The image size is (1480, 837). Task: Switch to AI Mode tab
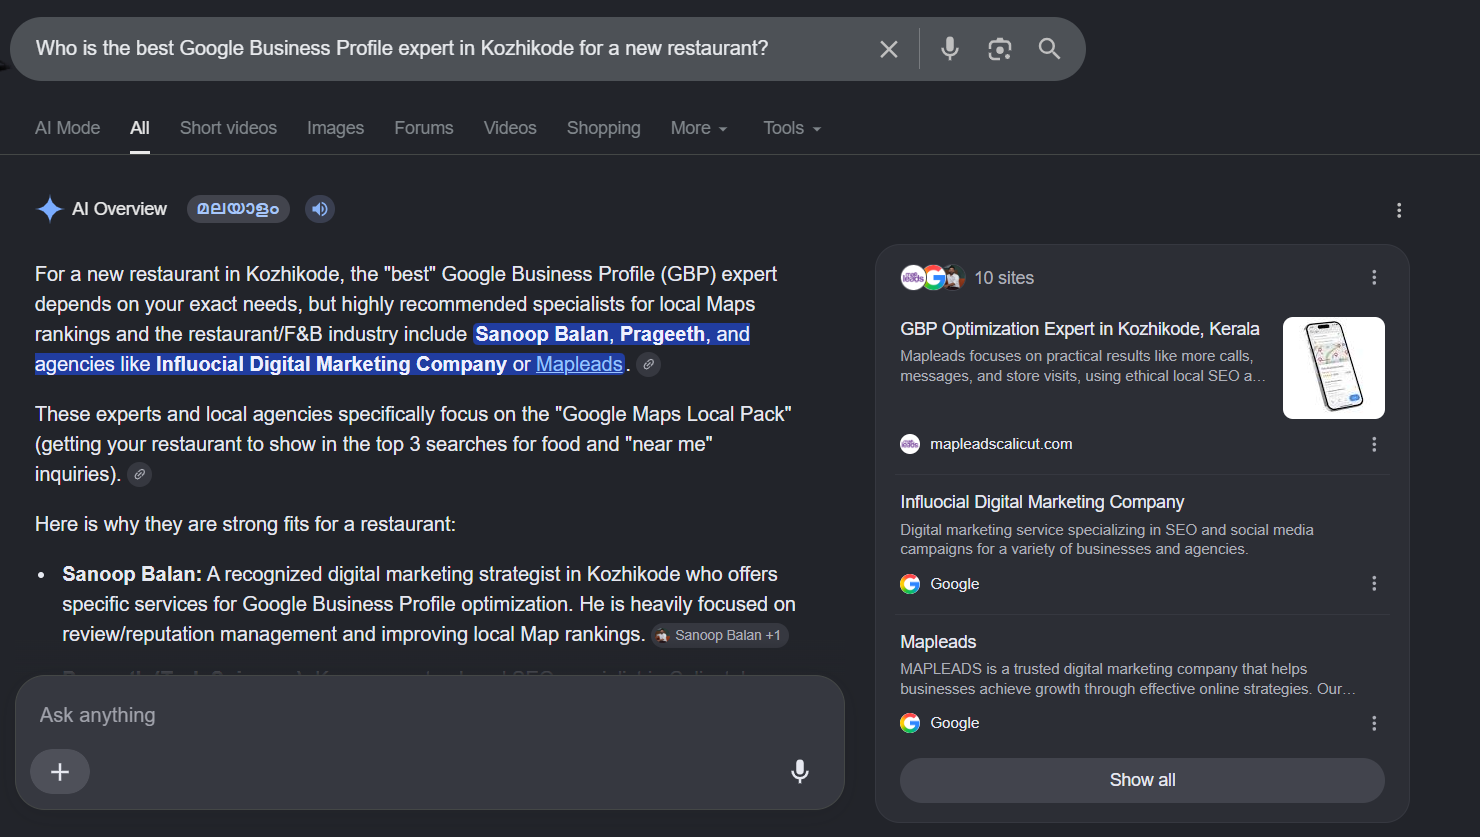pyautogui.click(x=68, y=128)
